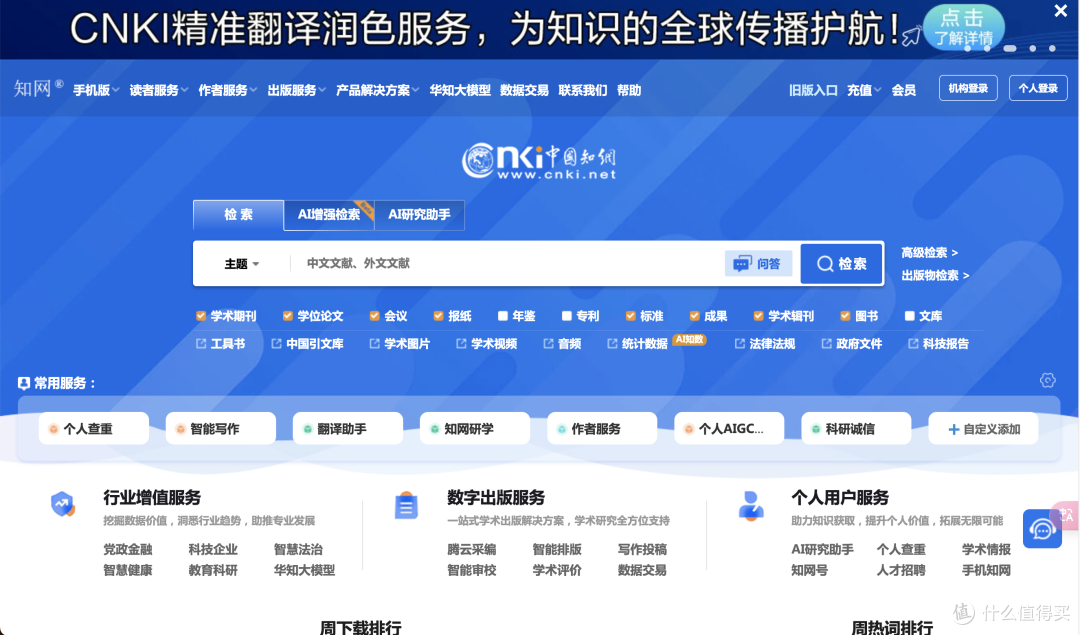Image resolution: width=1080 pixels, height=635 pixels.
Task: Click the magnifier 检索 search button
Action: tap(842, 264)
